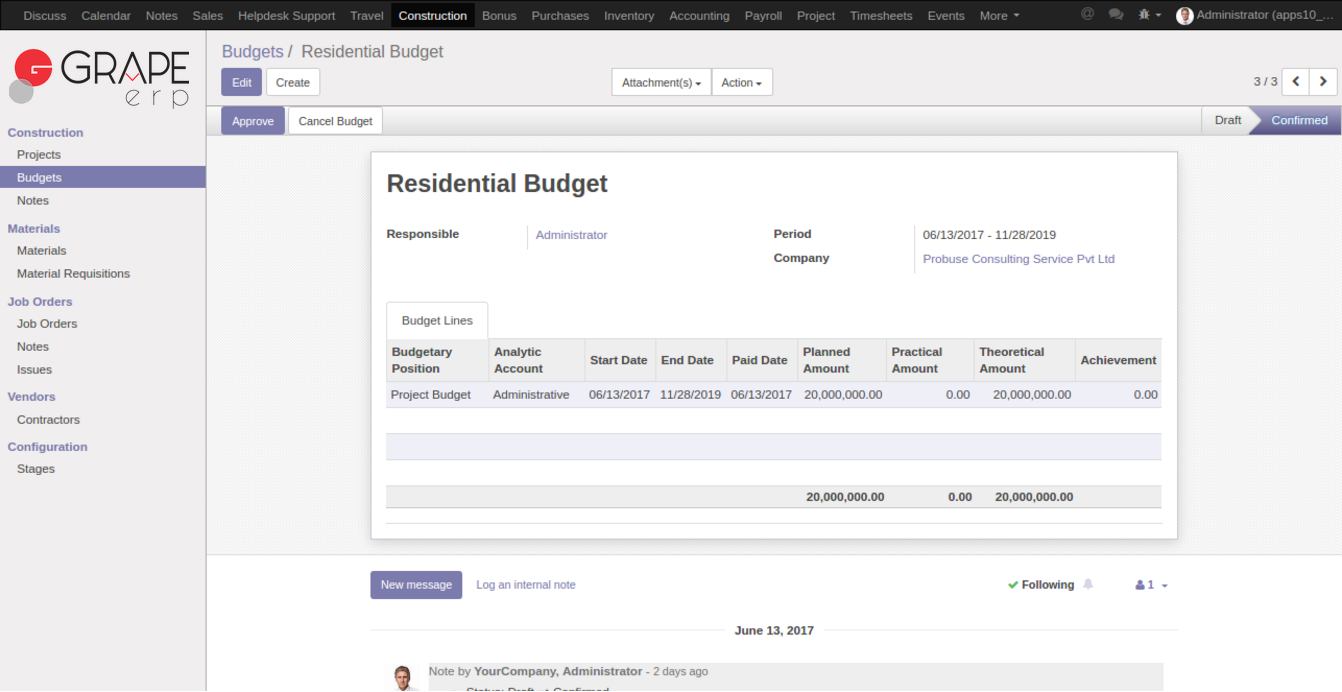The width and height of the screenshot is (1342, 692).
Task: Go to previous record with left arrow
Action: (1296, 82)
